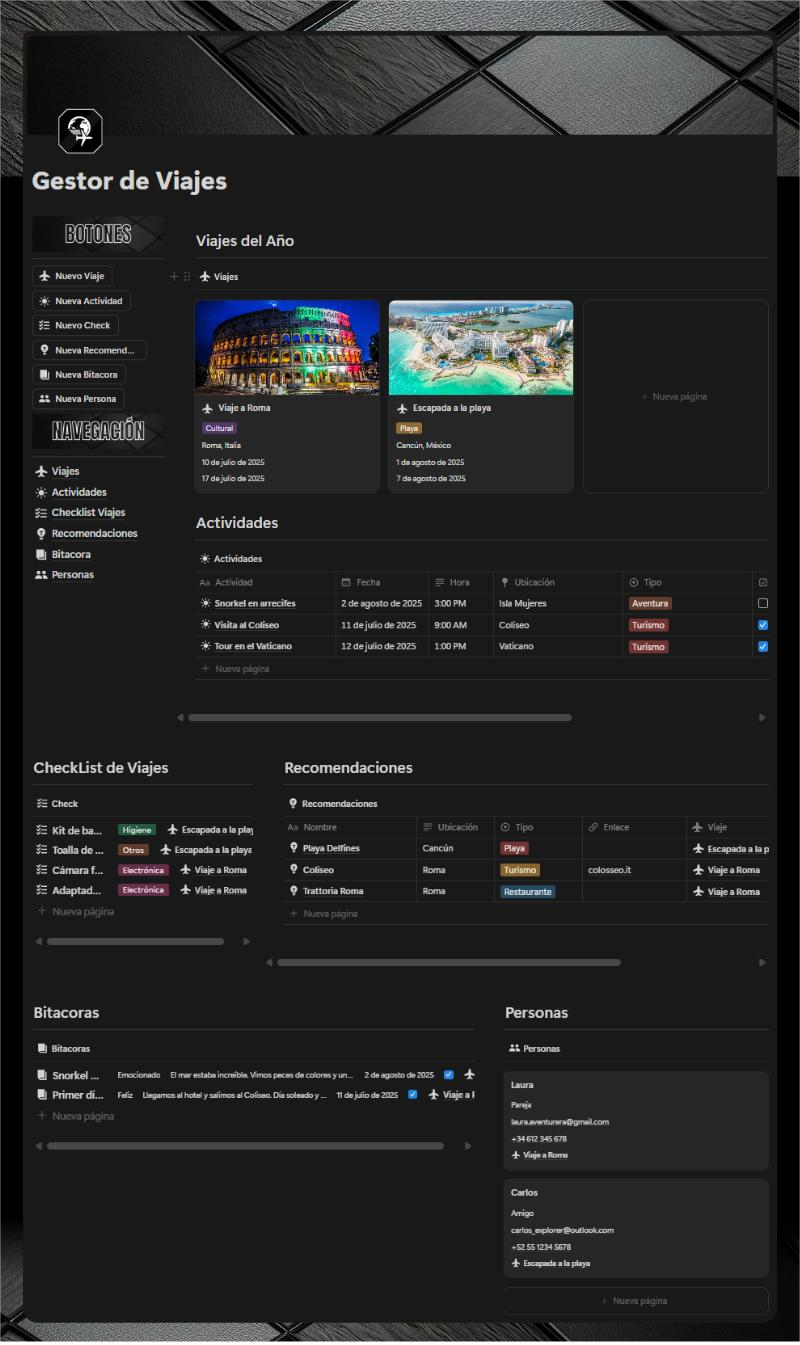Click the book icon beside Primer dí... entry
800x1345 pixels.
pyautogui.click(x=42, y=1095)
